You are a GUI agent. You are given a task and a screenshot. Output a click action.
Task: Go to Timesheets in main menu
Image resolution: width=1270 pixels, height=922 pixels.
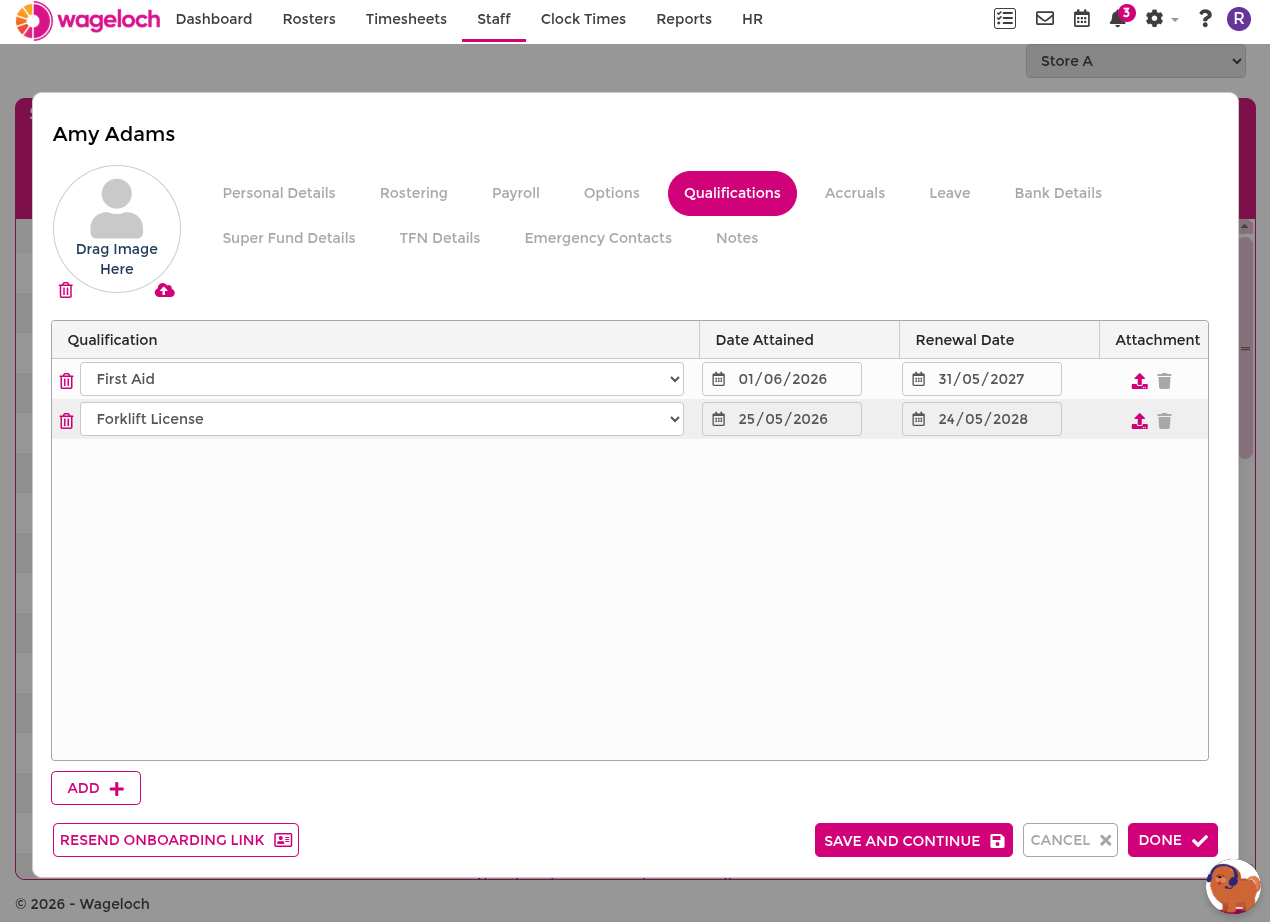406,19
